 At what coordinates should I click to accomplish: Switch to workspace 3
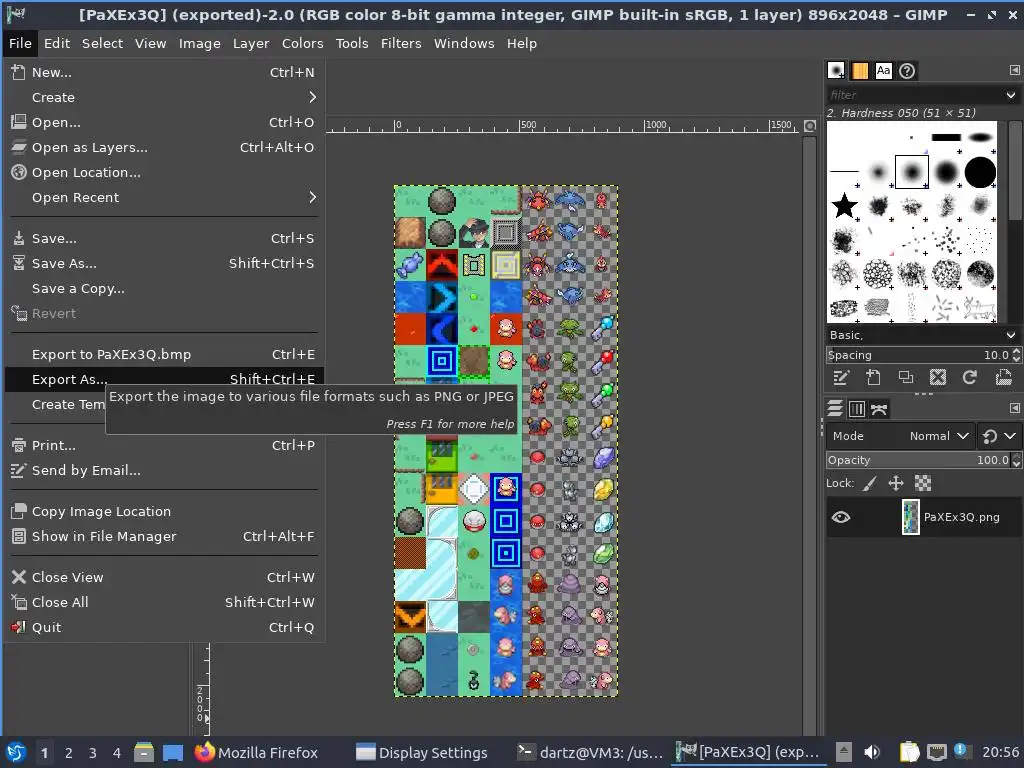(93, 753)
